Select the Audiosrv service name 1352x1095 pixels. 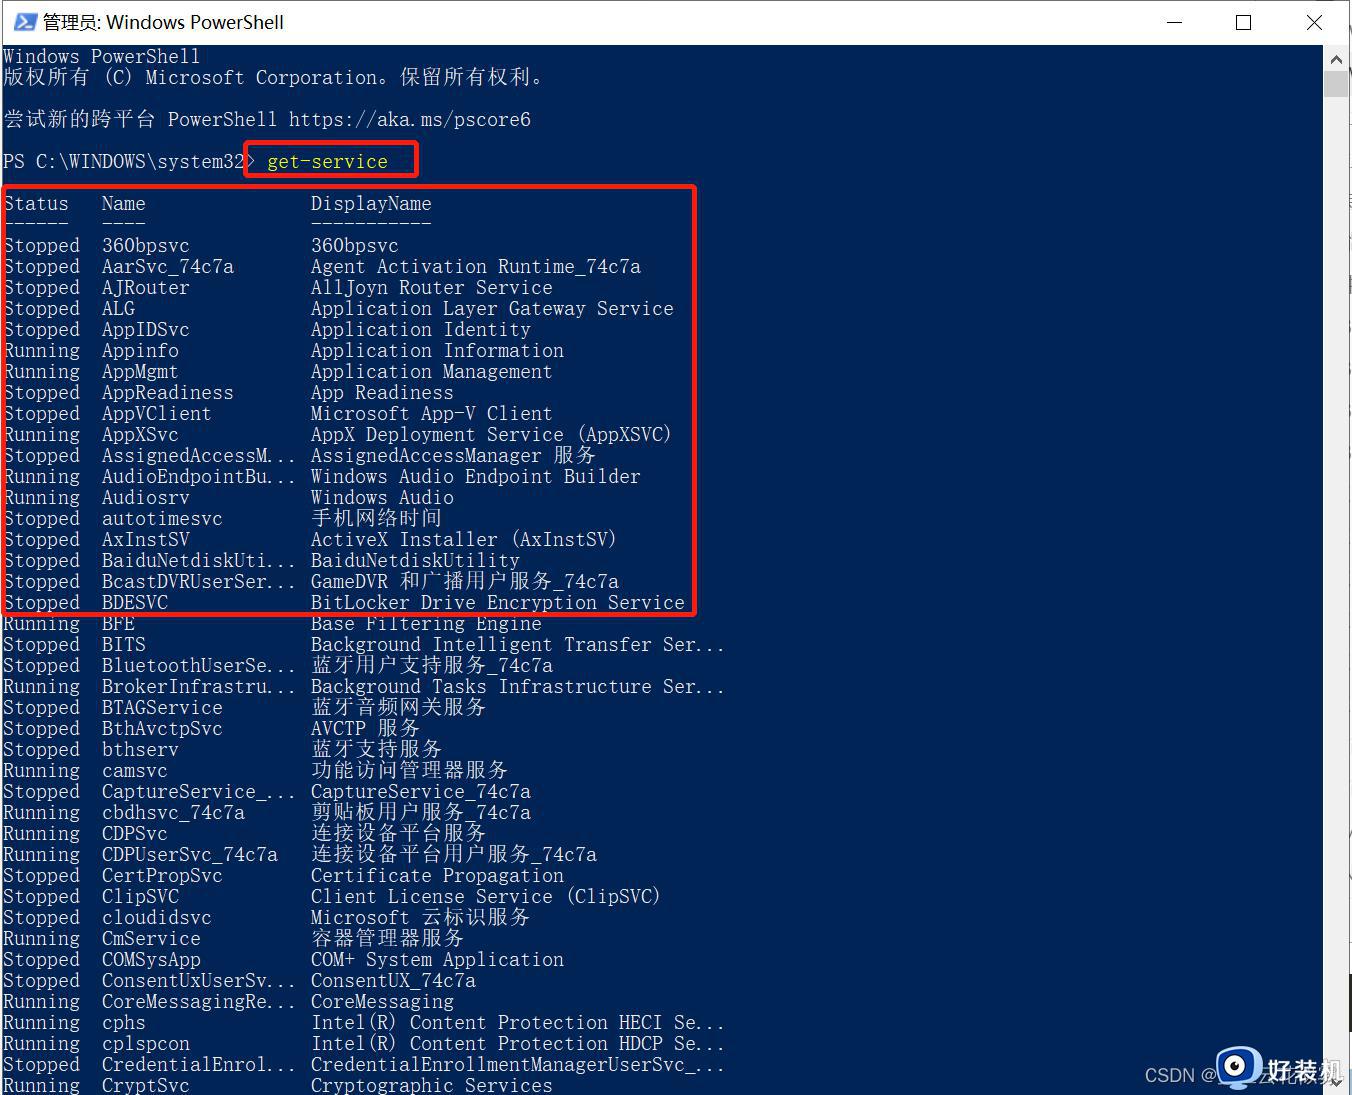(x=146, y=498)
